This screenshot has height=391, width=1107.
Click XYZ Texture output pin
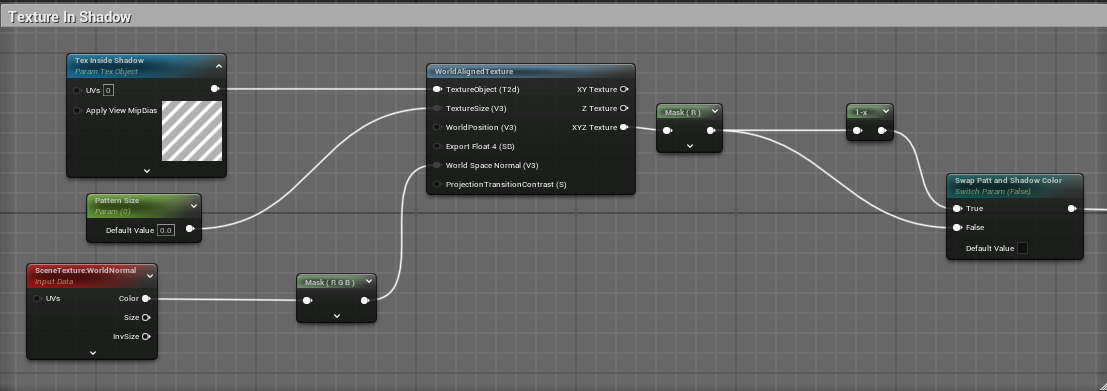click(624, 128)
